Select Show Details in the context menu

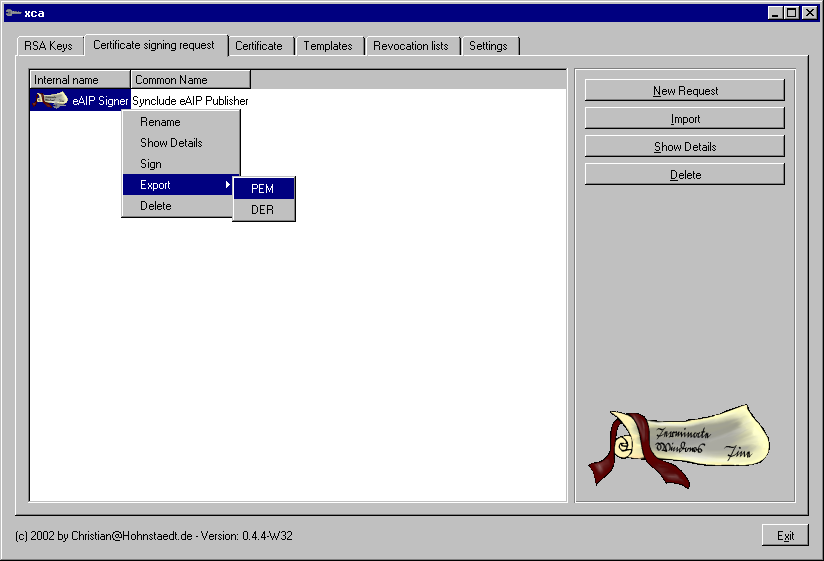pyautogui.click(x=171, y=143)
